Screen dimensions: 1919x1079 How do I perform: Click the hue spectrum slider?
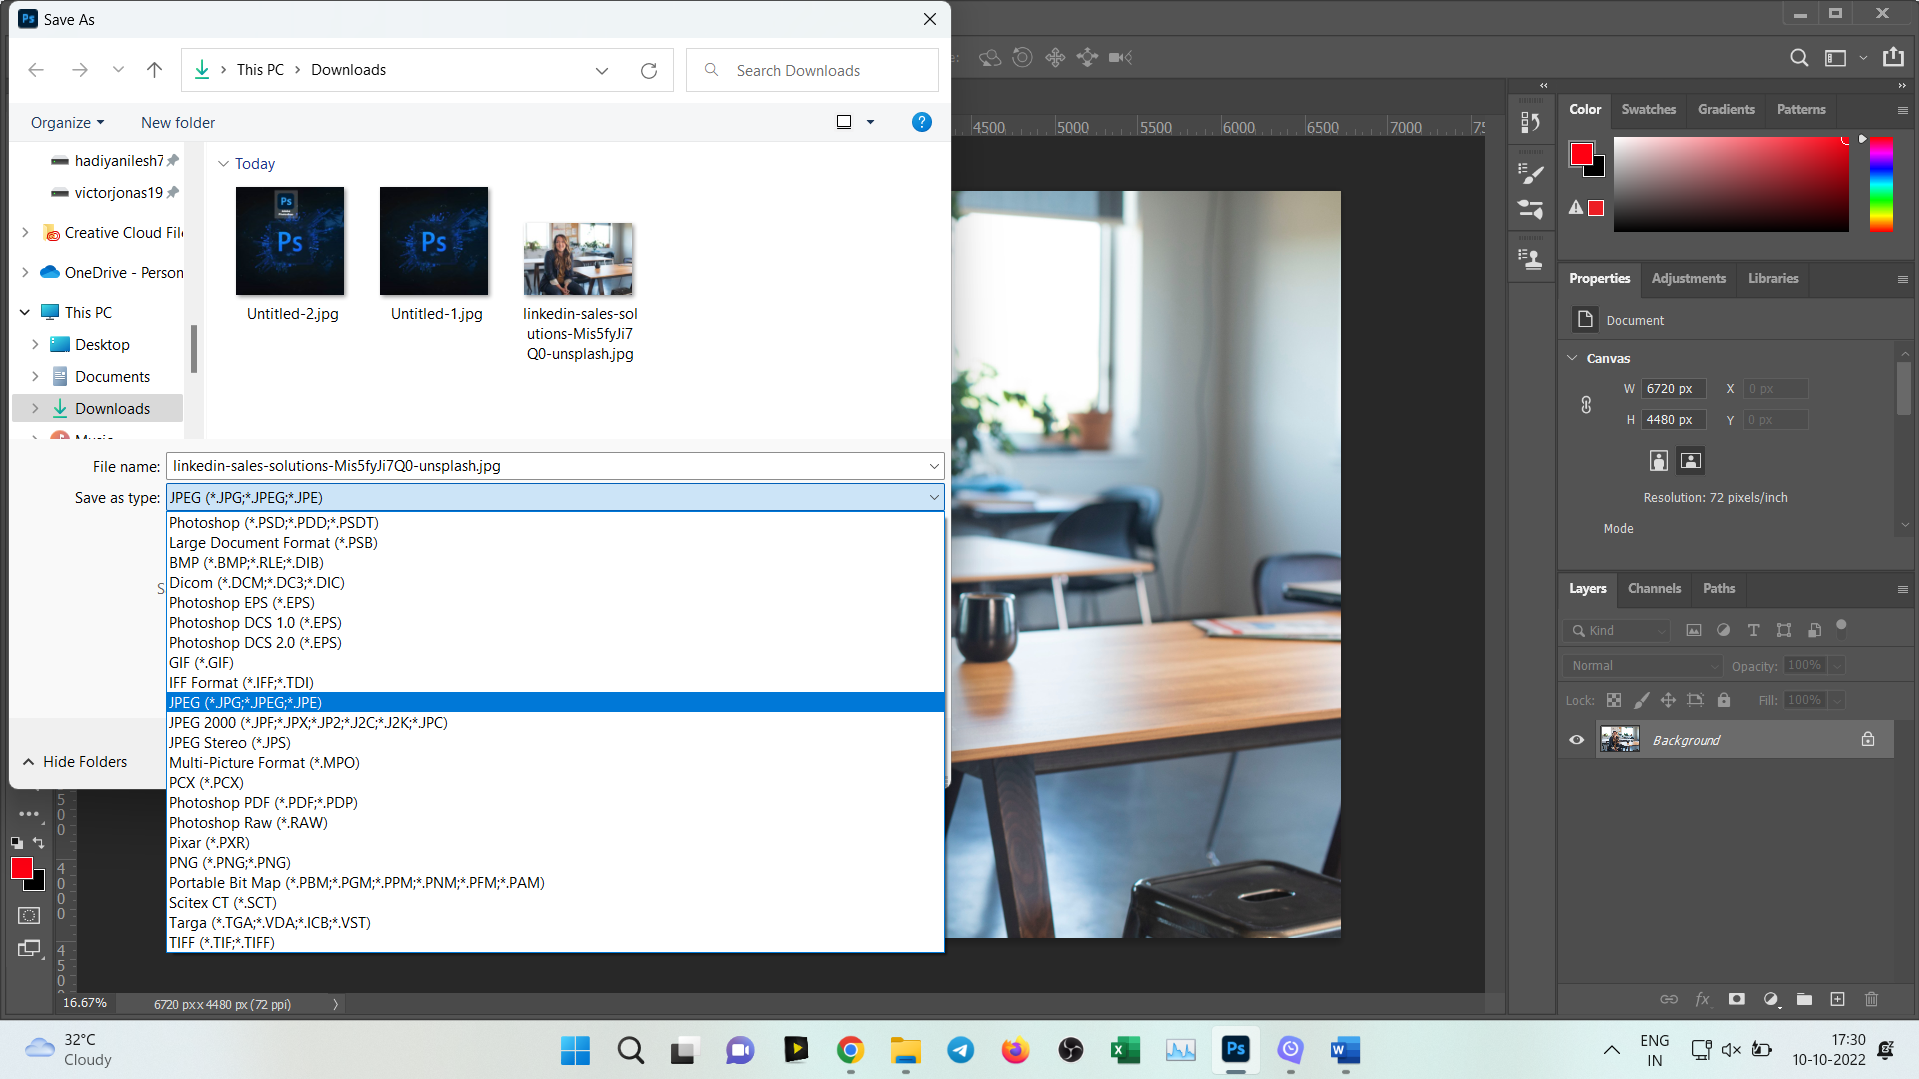(1881, 184)
